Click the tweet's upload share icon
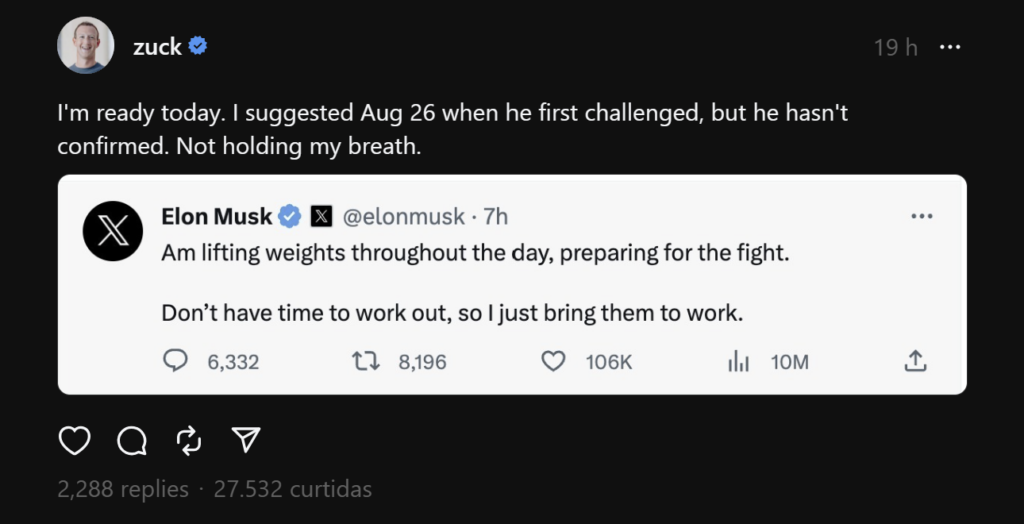1024x524 pixels. pyautogui.click(x=915, y=362)
